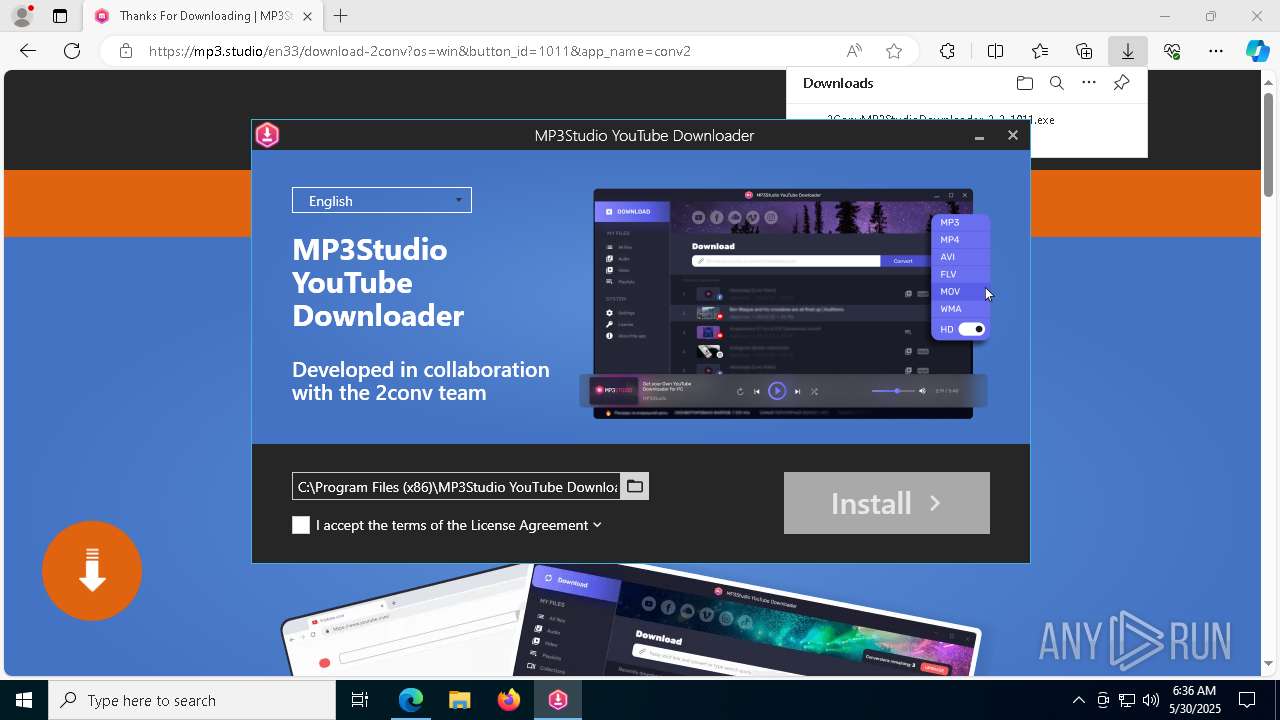Click the MP3Studio installer logo icon
1280x720 pixels.
267,135
